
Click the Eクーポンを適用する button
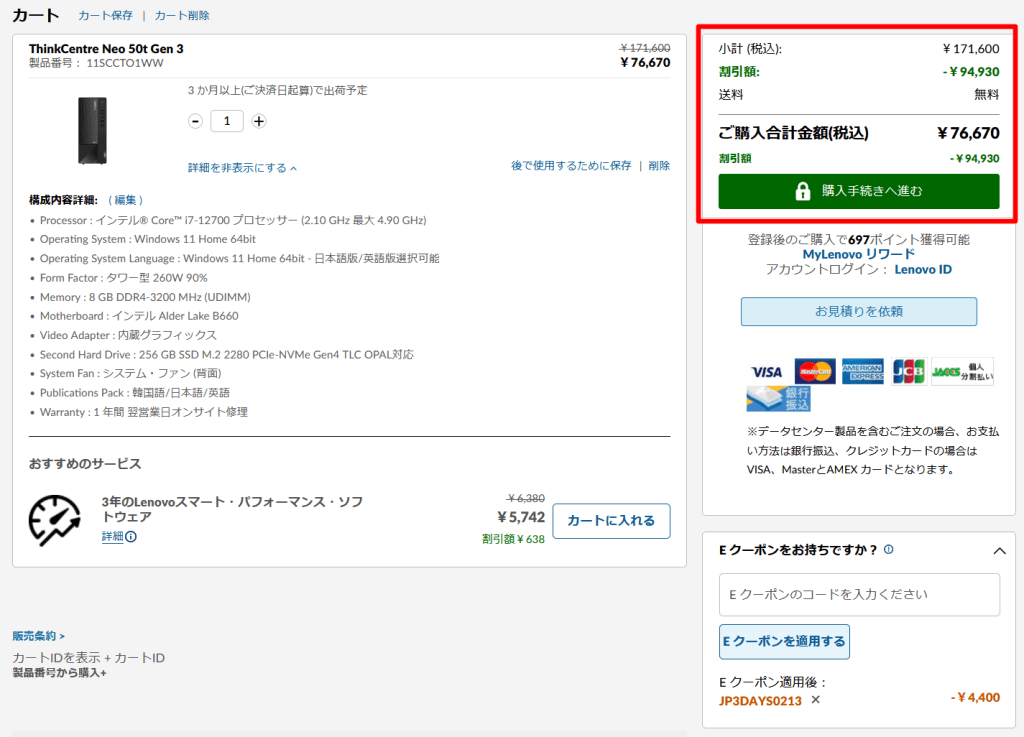[784, 642]
